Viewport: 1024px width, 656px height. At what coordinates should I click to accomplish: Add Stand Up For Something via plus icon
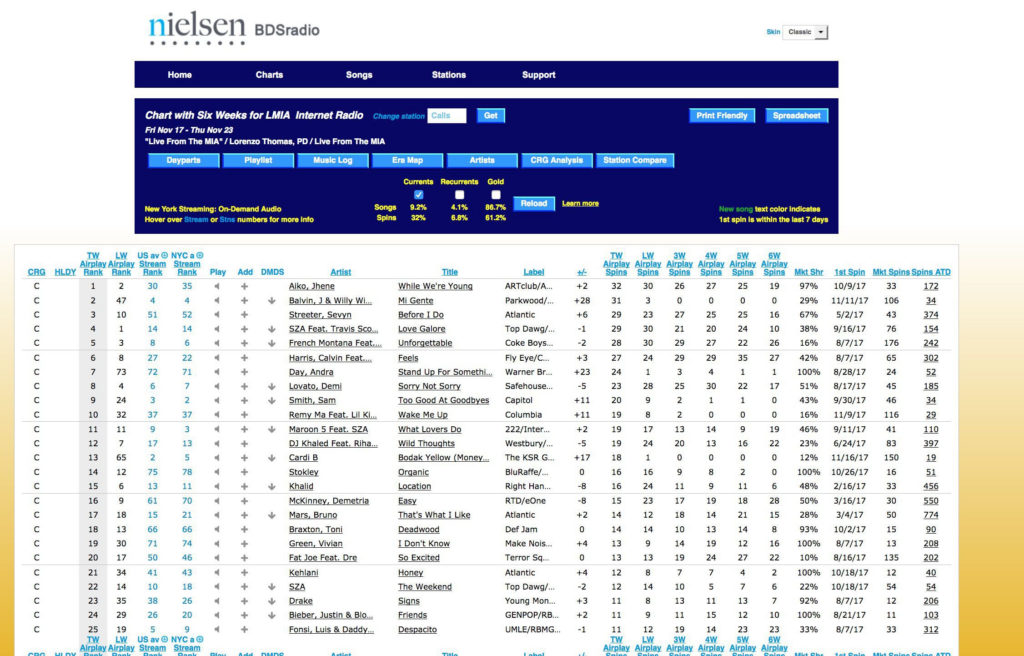[x=244, y=372]
